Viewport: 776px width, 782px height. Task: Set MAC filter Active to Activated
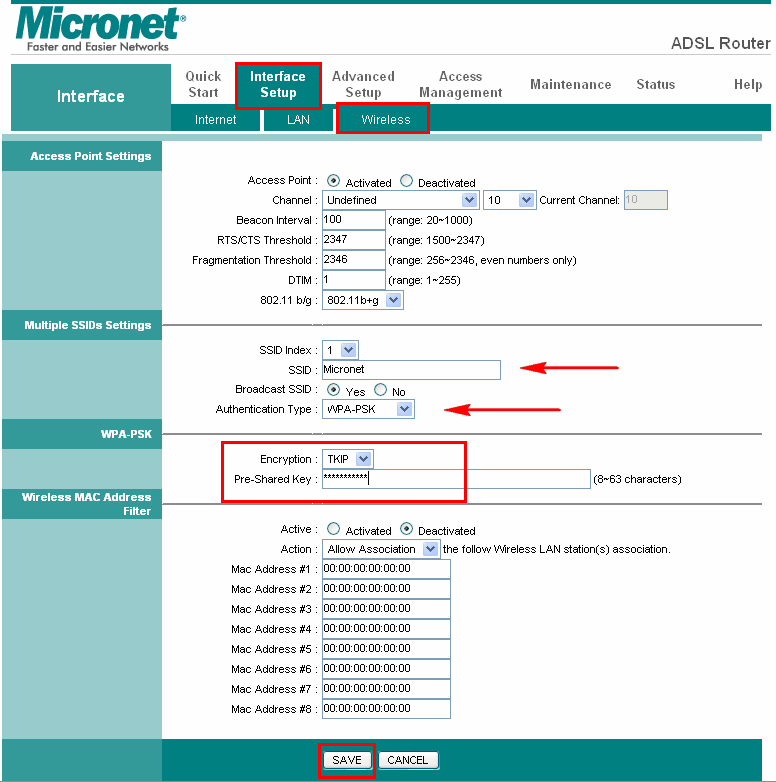point(333,529)
